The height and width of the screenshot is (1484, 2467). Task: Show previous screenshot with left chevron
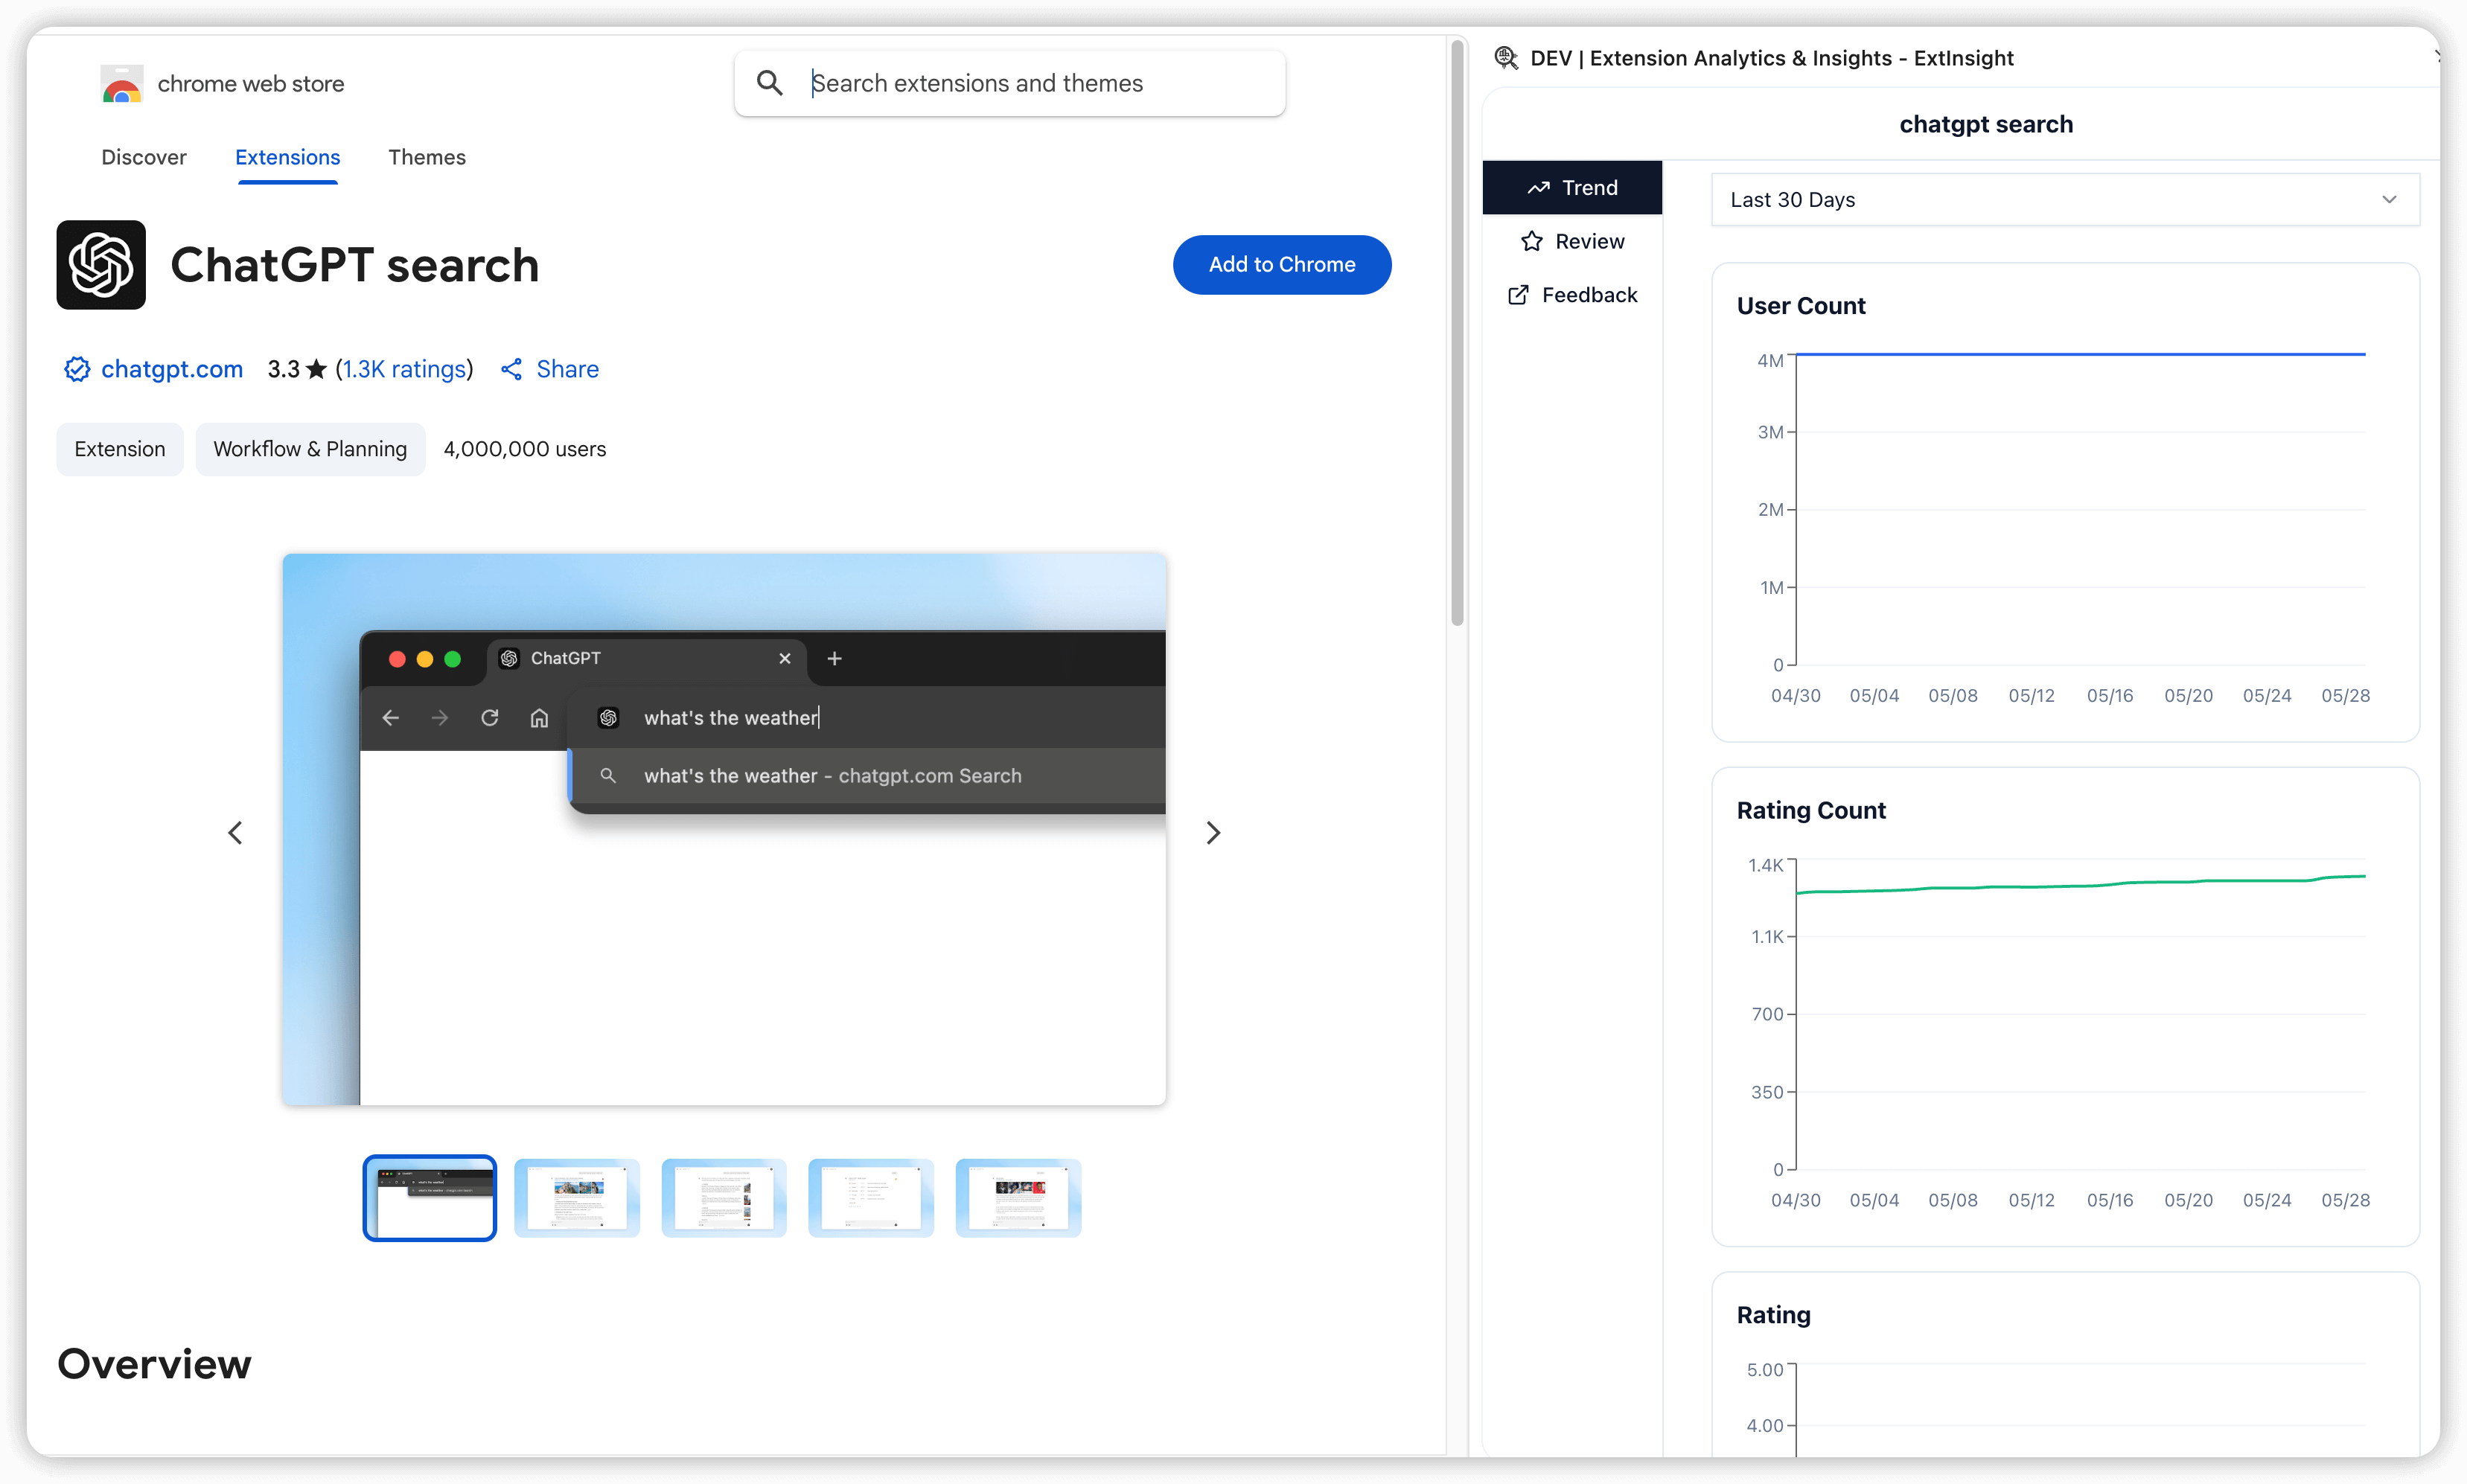click(235, 832)
